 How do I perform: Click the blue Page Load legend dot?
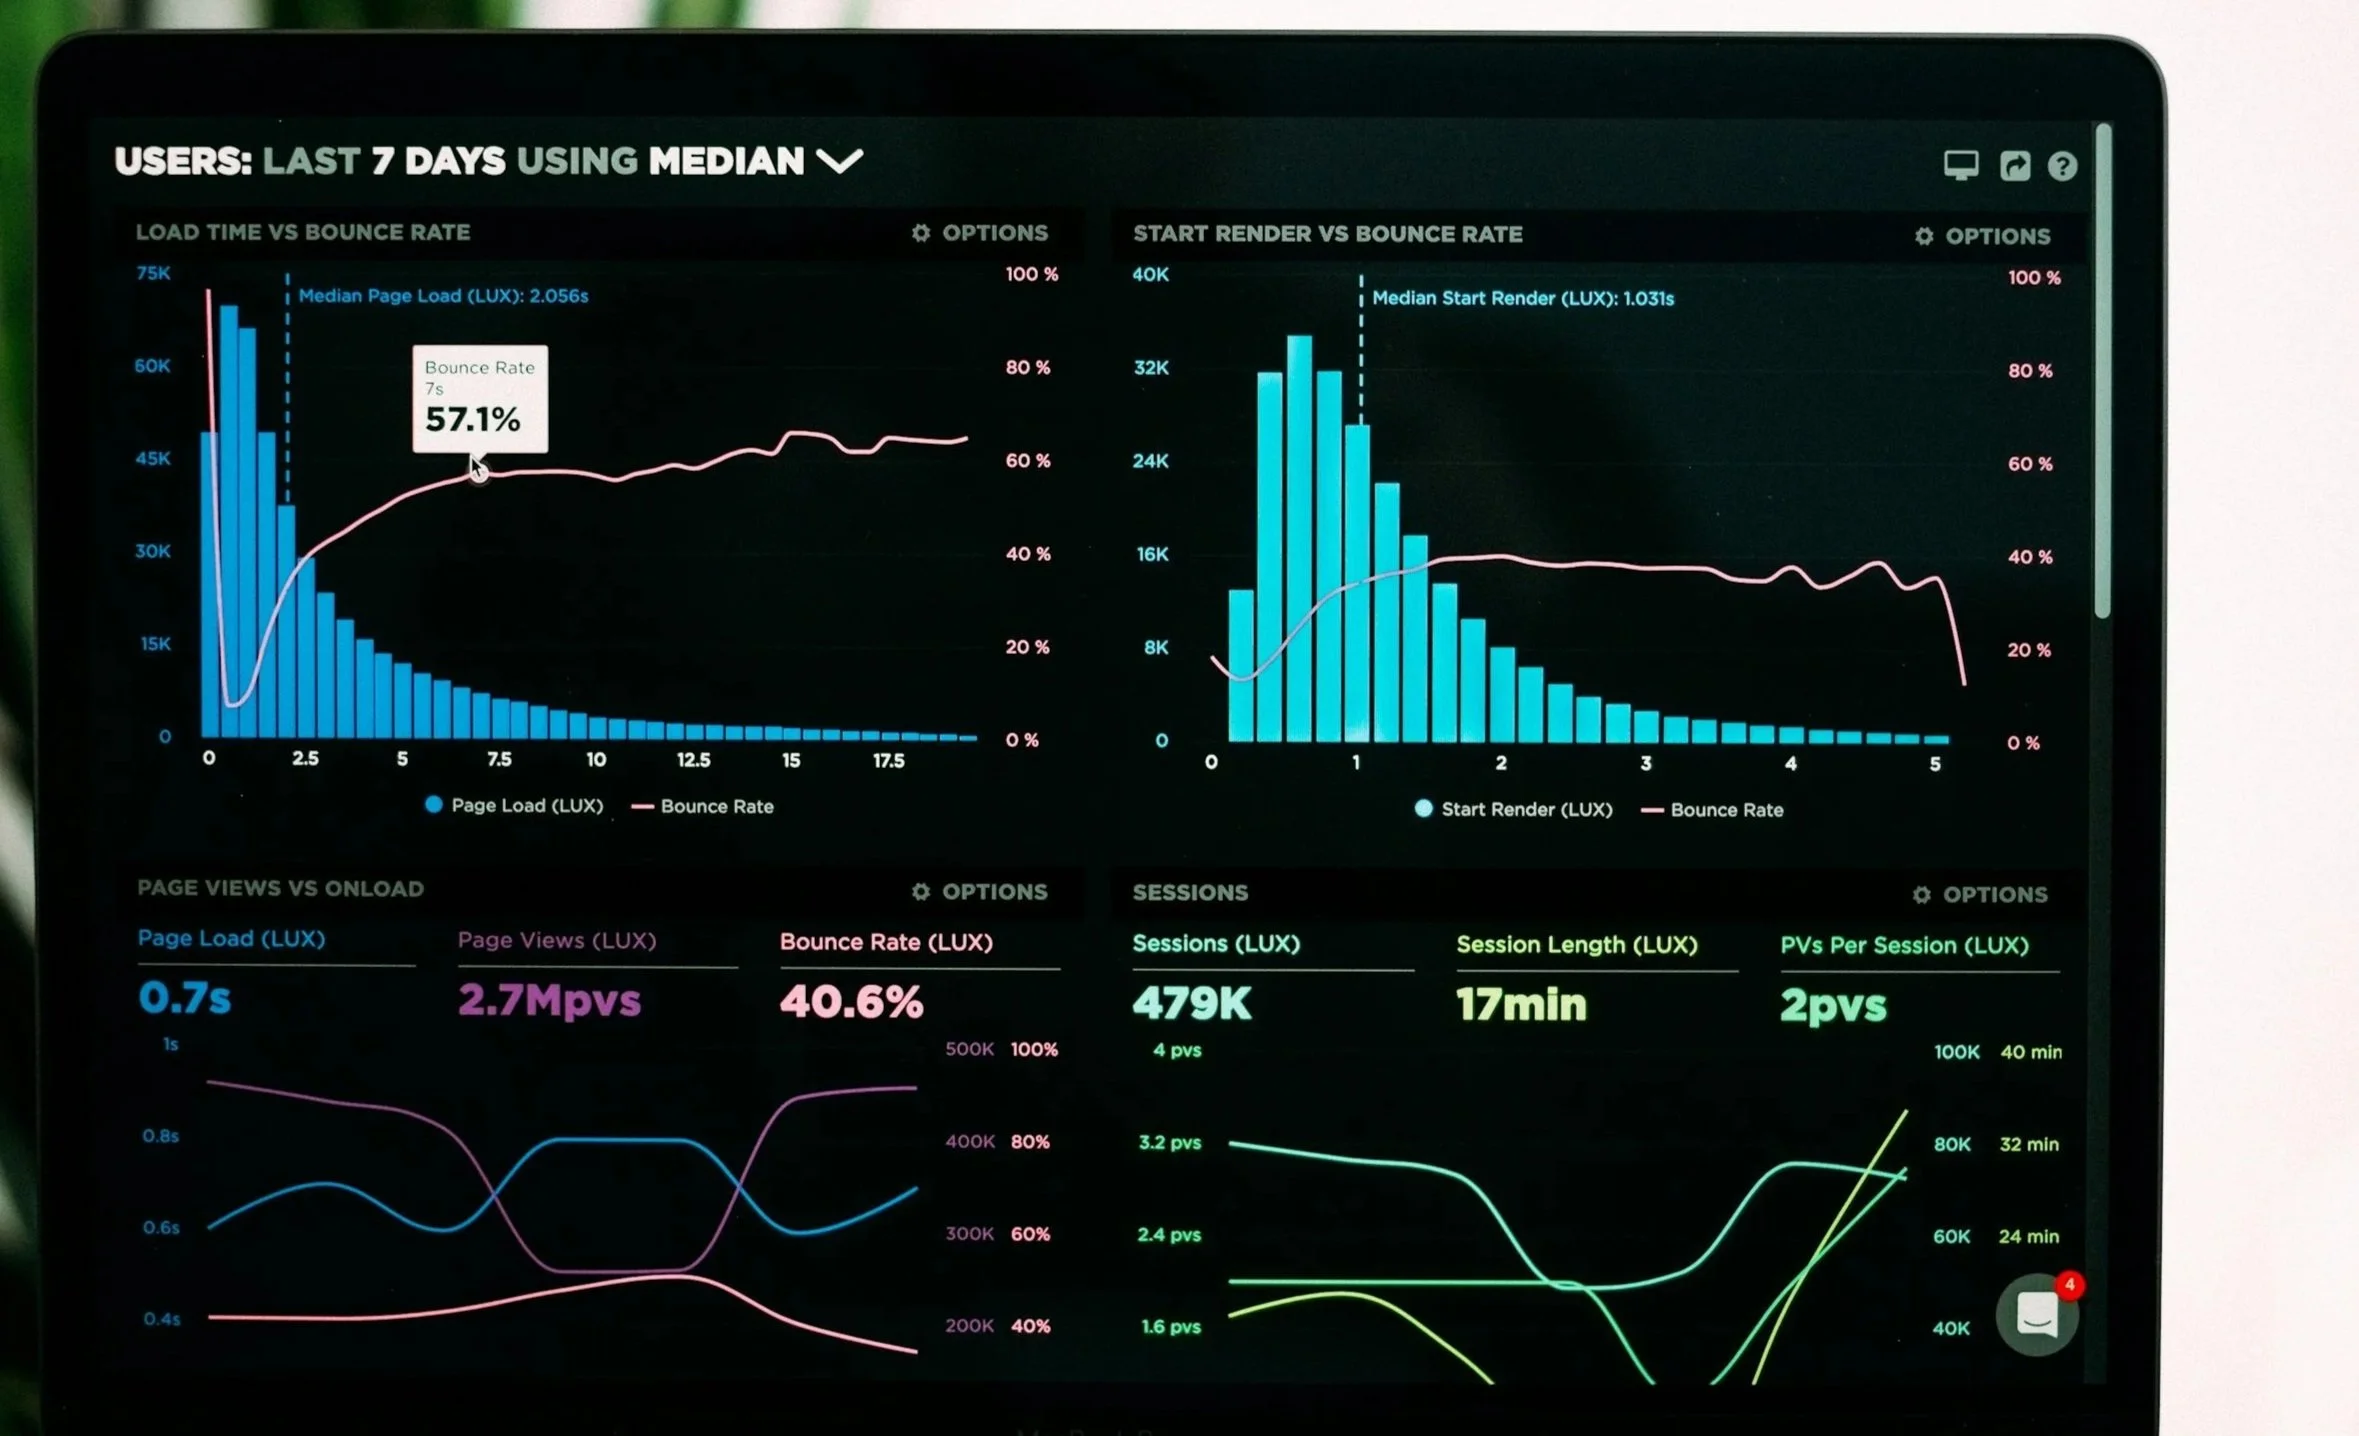[434, 804]
